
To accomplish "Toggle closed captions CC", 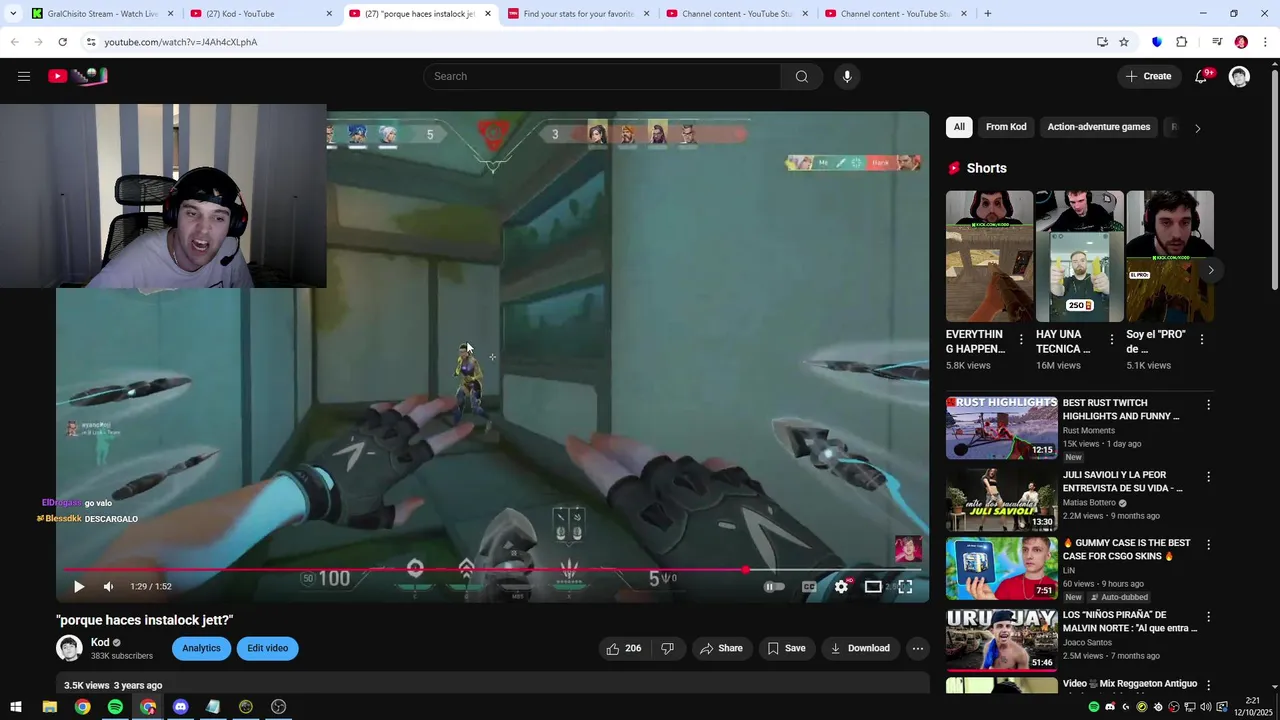I will click(808, 587).
